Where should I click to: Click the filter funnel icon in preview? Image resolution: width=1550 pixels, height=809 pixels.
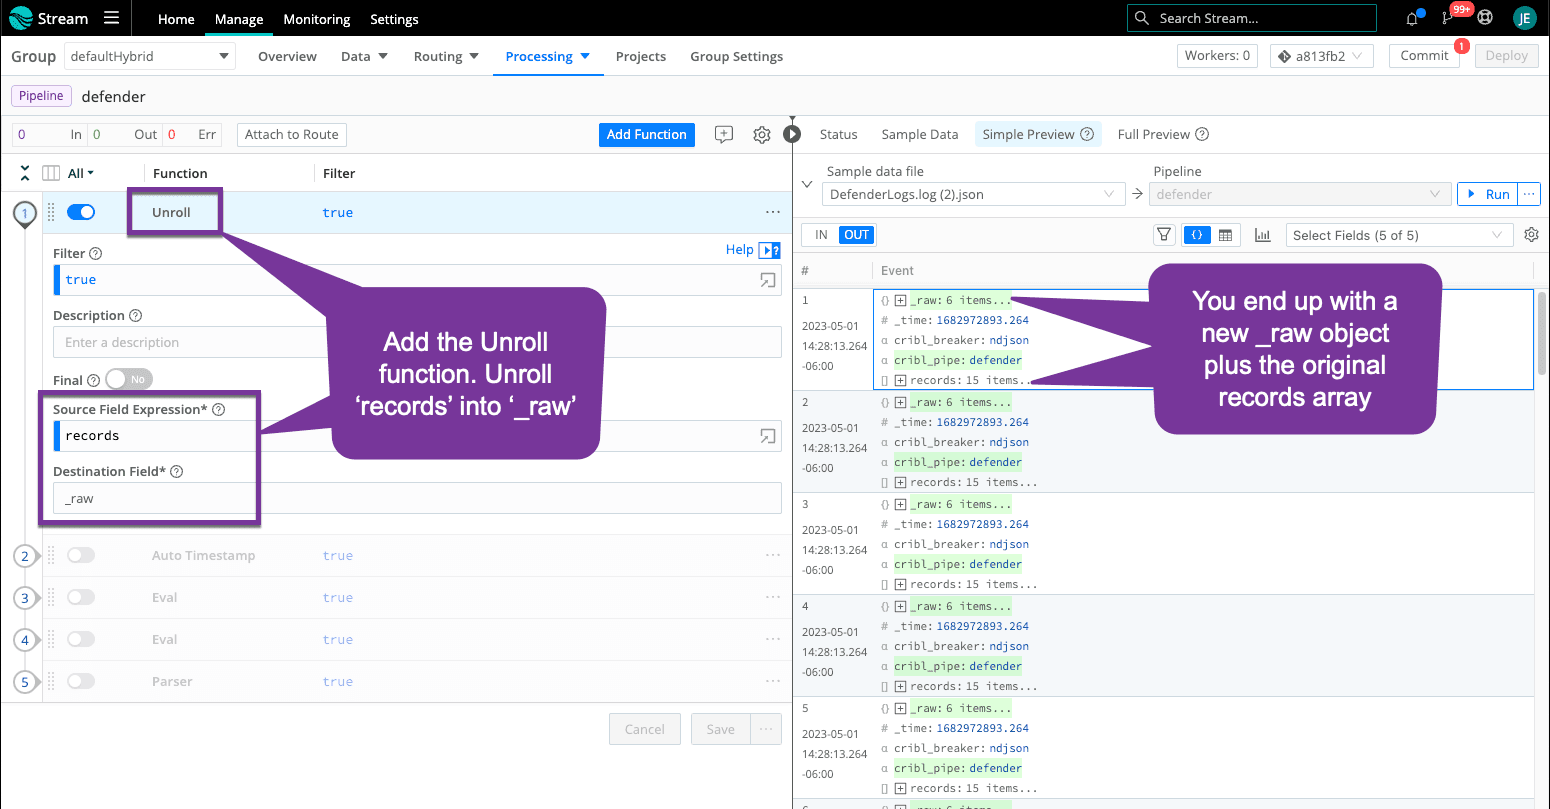pos(1164,235)
